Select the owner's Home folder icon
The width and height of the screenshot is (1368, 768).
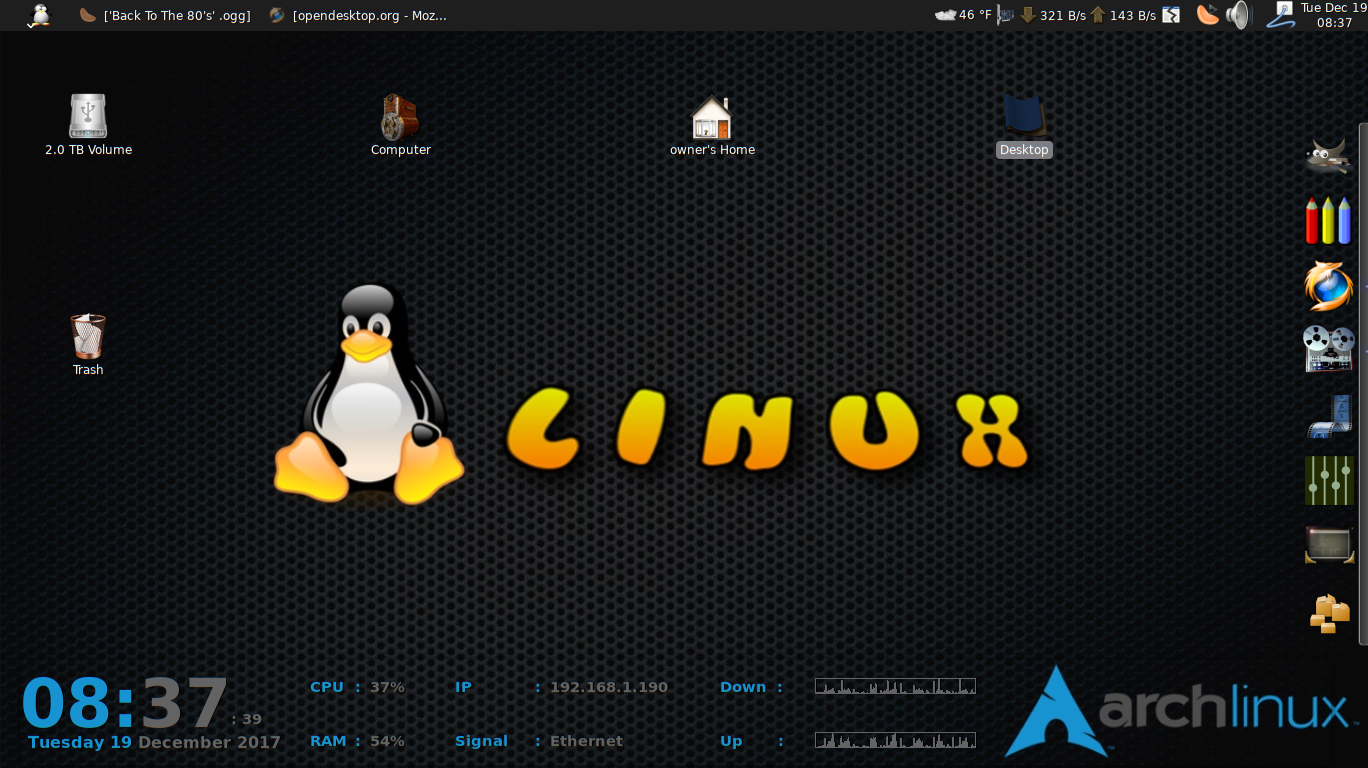[712, 117]
